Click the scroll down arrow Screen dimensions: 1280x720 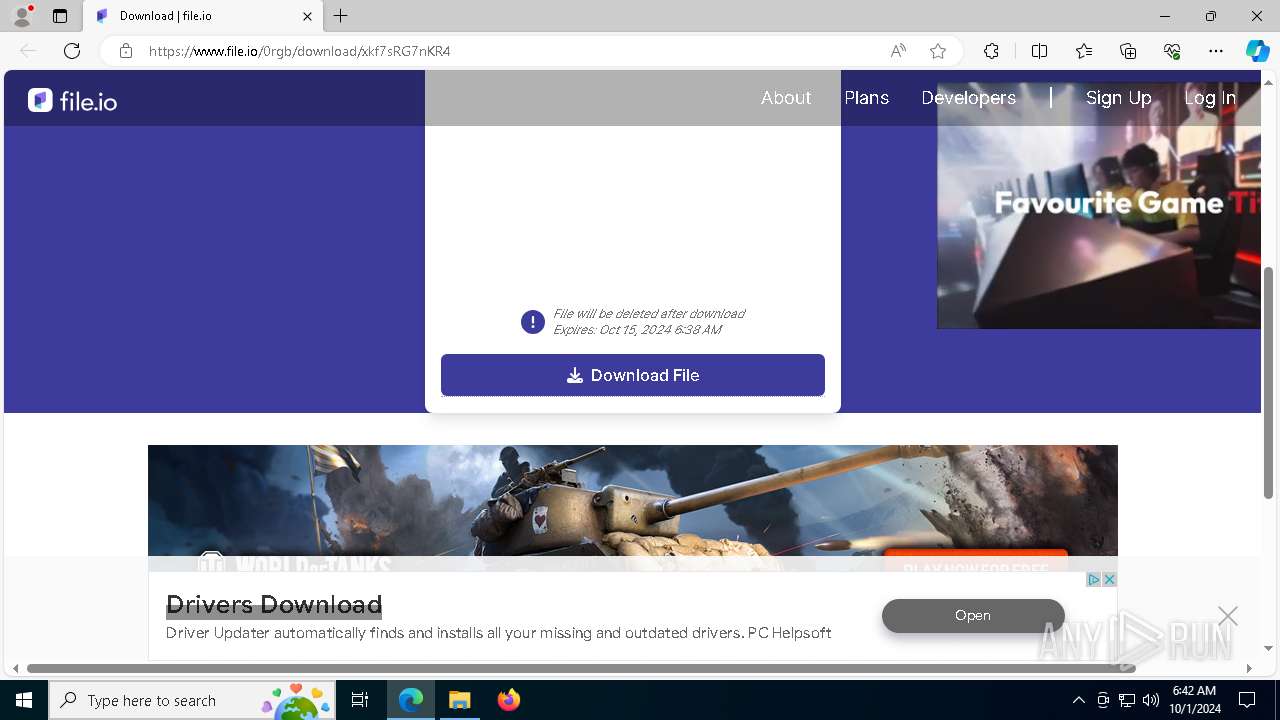1269,648
